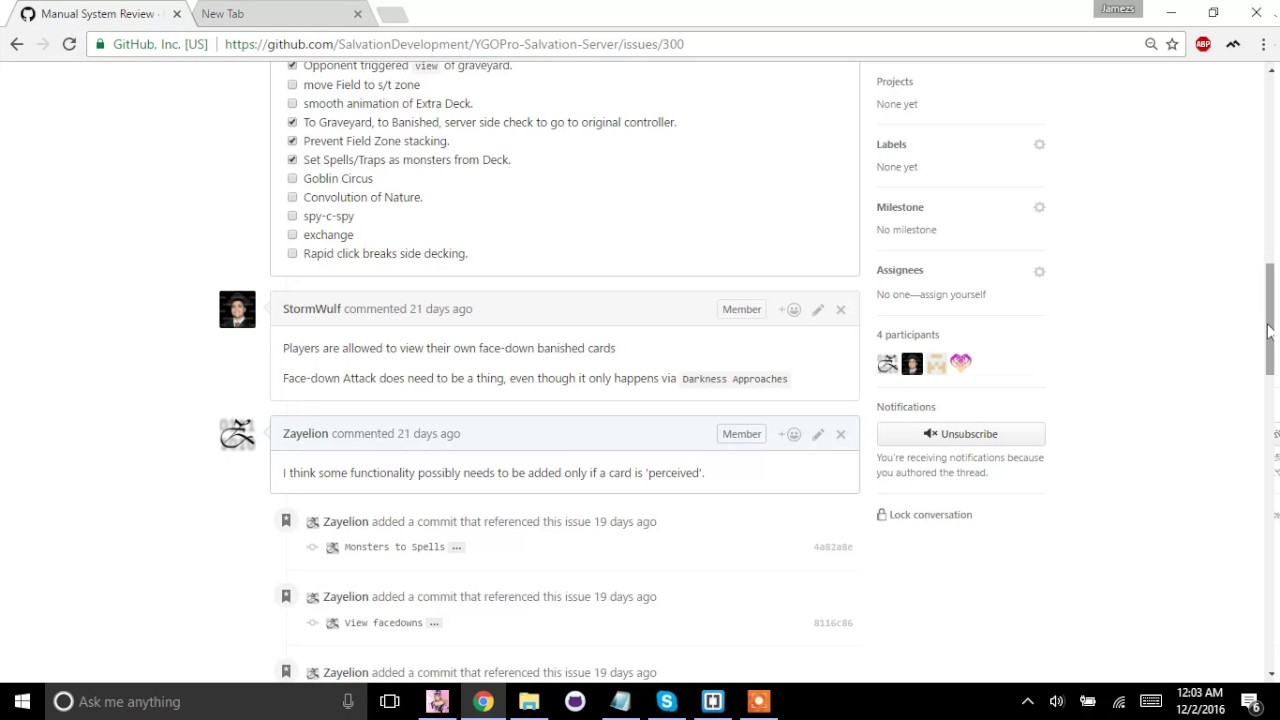Click the taskbar clock showing 12:03 AM
1280x720 pixels.
1200,701
